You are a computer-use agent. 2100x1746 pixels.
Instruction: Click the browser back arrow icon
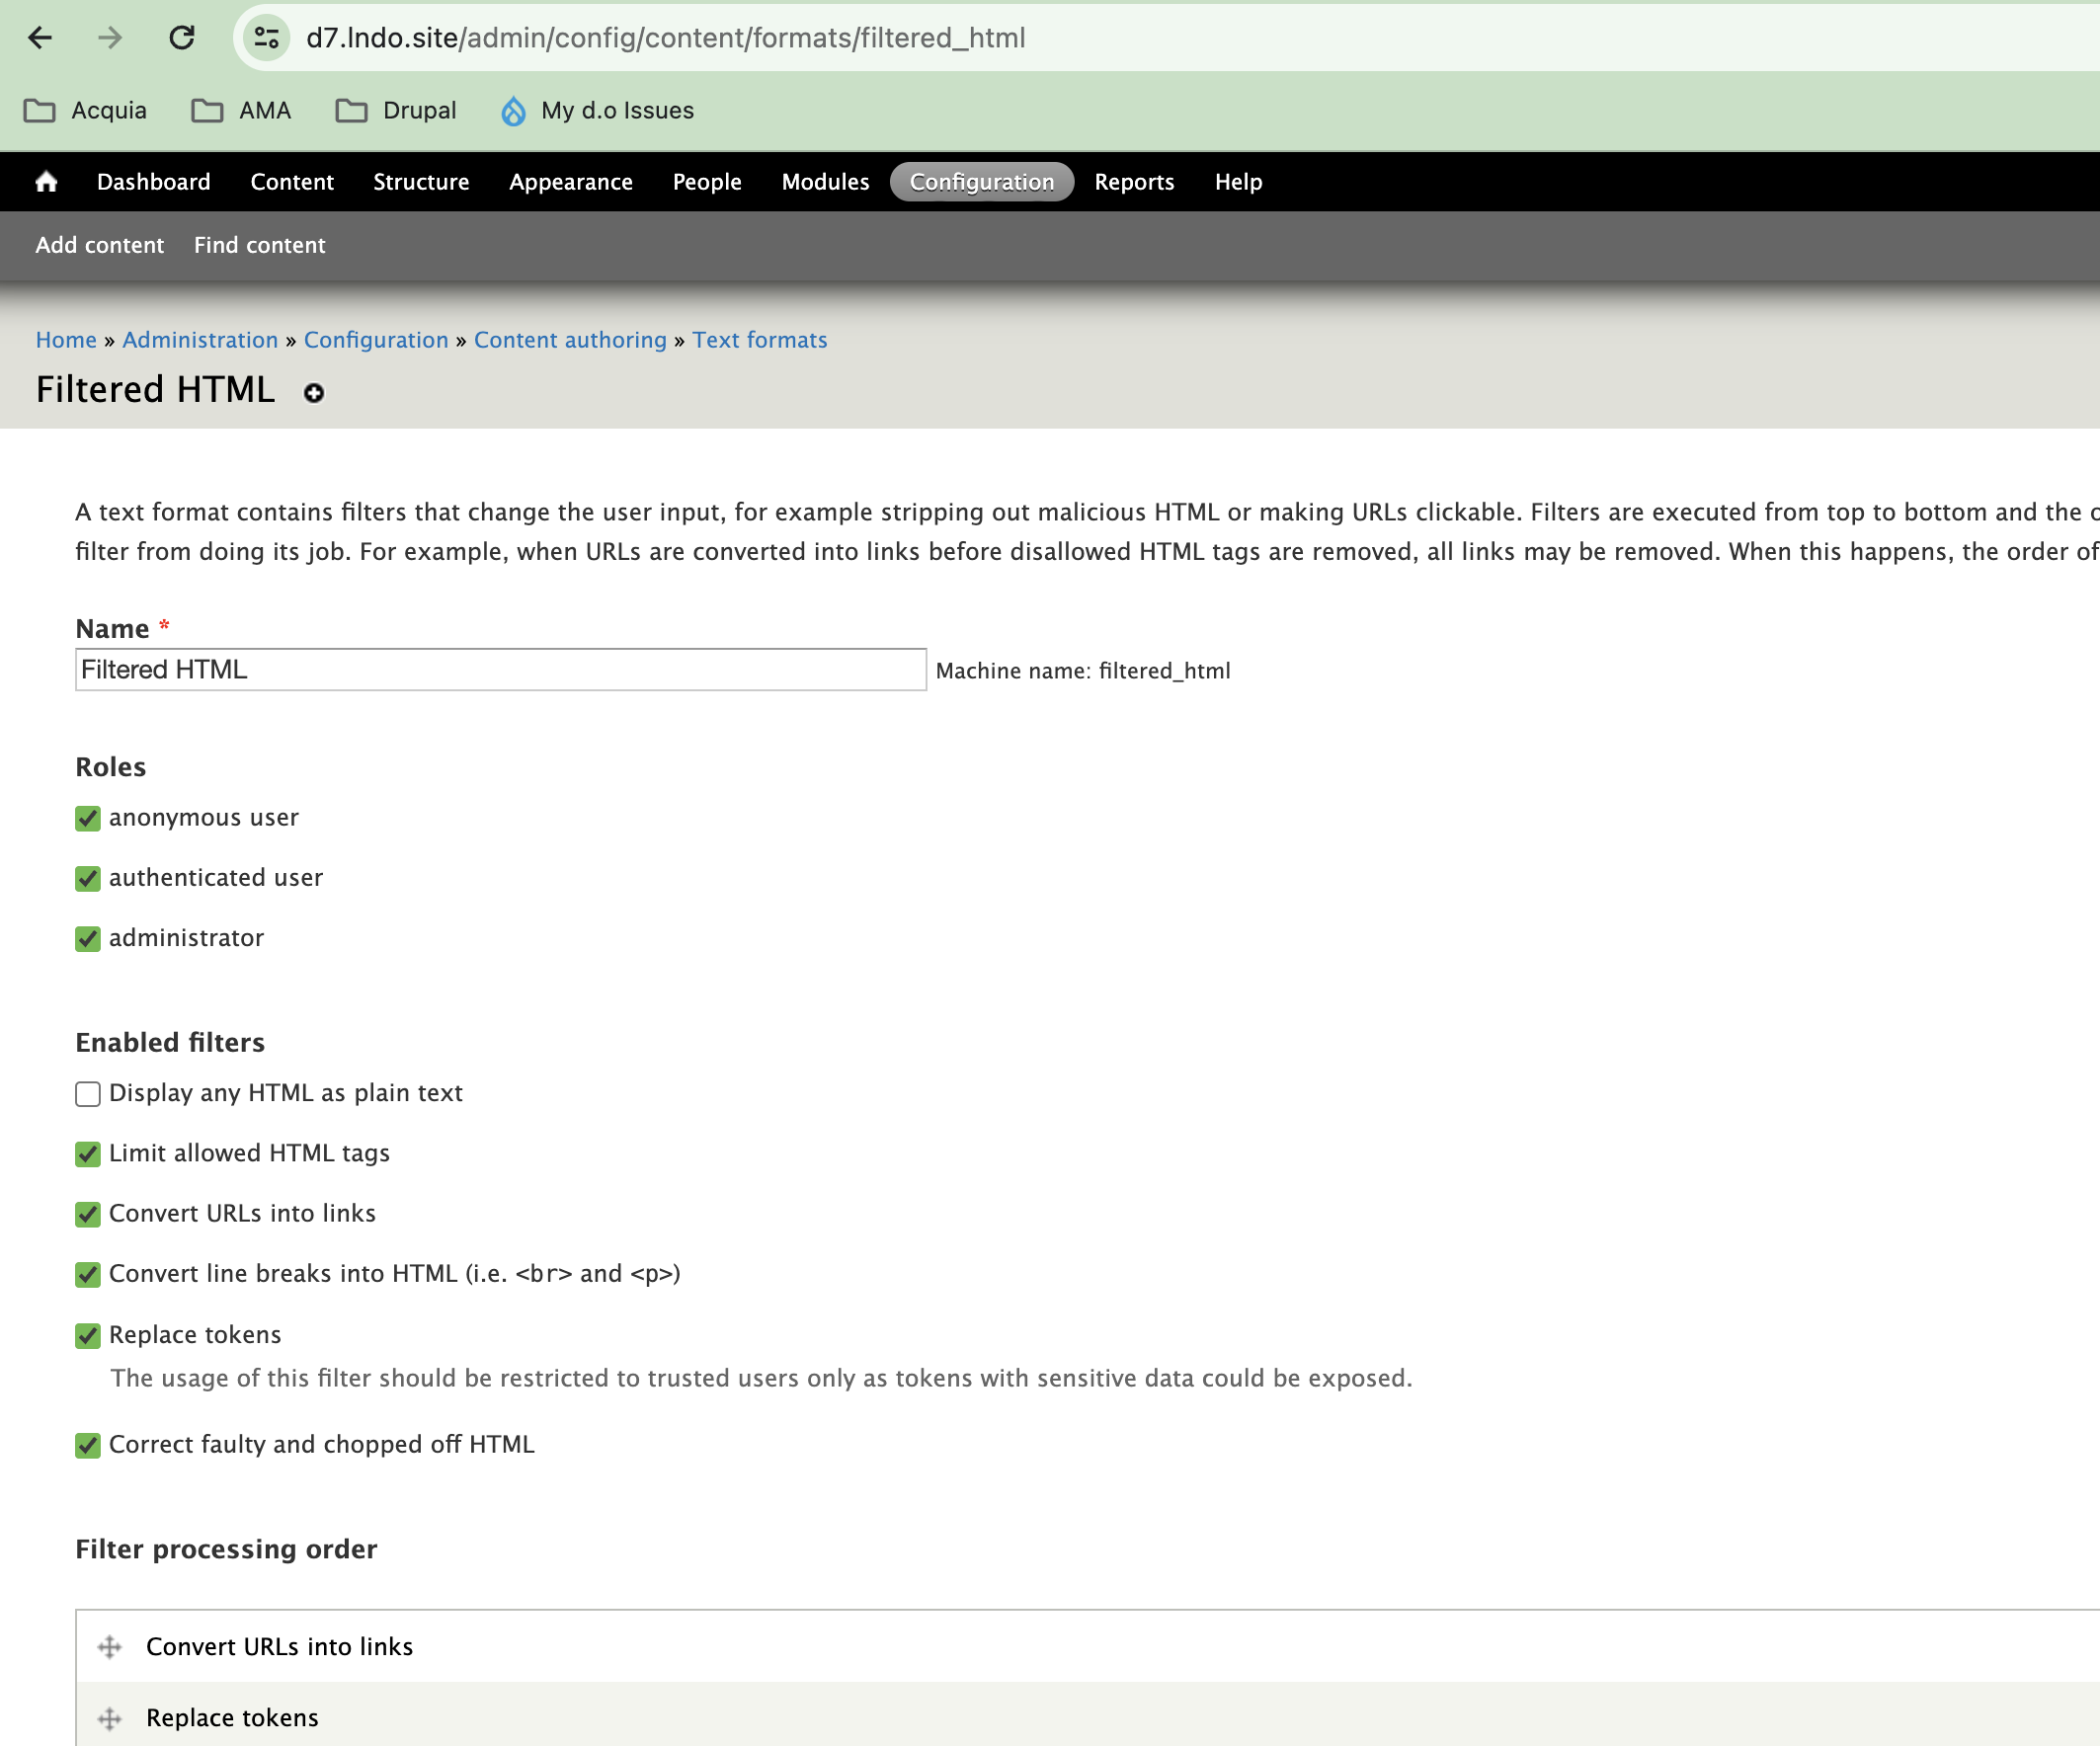pyautogui.click(x=40, y=38)
